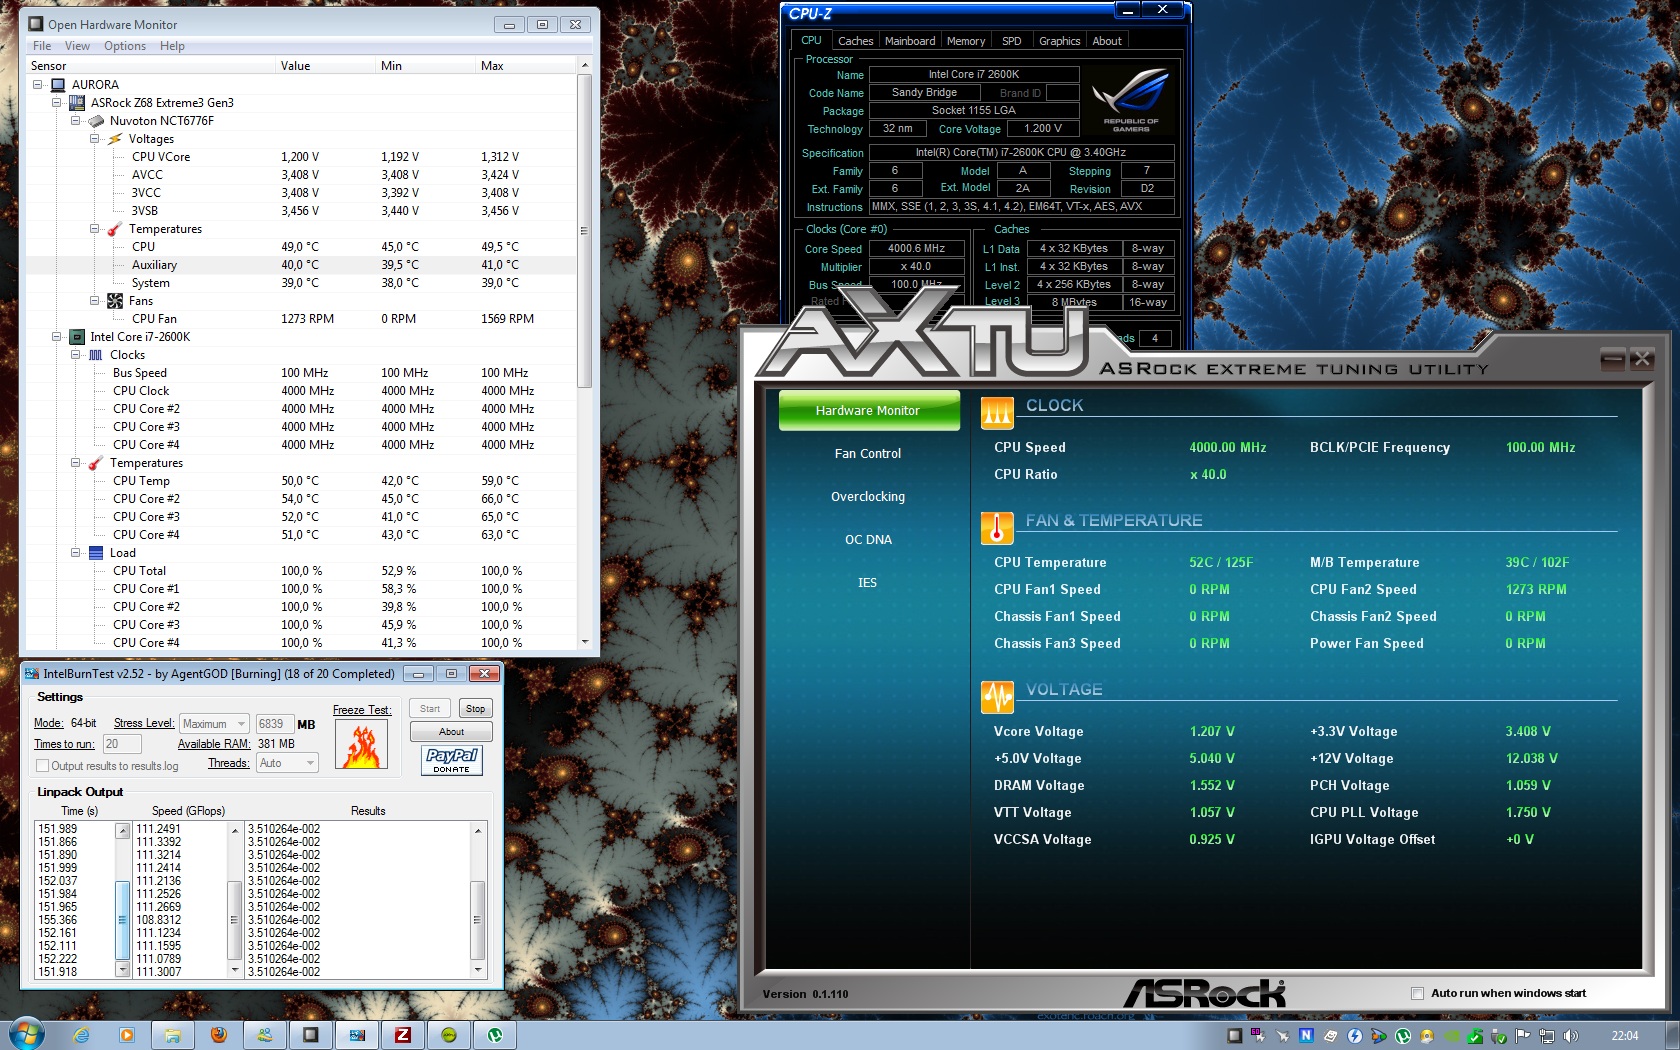This screenshot has height=1050, width=1680.
Task: Click the Hardware Monitor button in AXTU
Action: click(x=868, y=411)
